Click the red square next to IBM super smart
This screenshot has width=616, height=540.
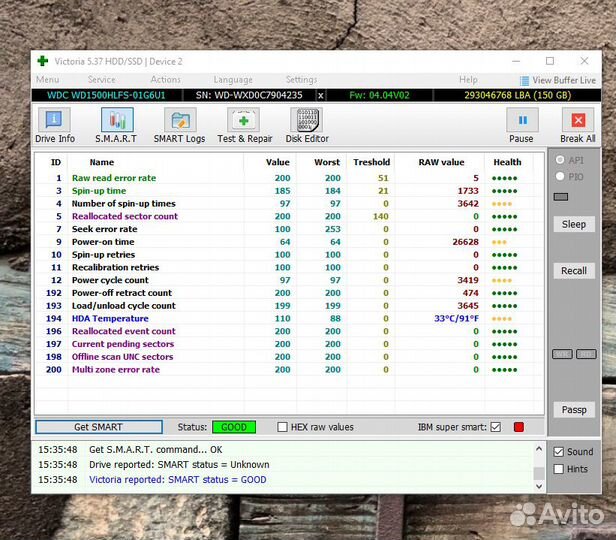click(x=519, y=427)
